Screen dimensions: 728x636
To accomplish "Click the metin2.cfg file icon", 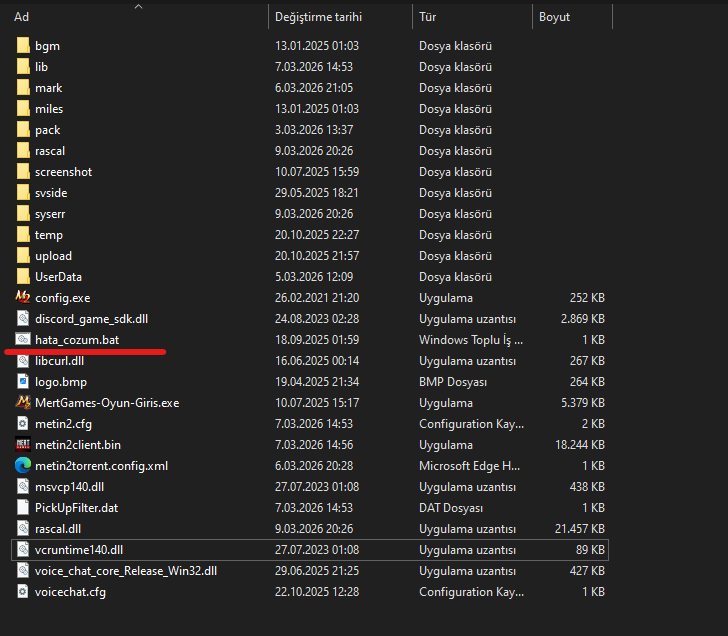I will click(23, 423).
